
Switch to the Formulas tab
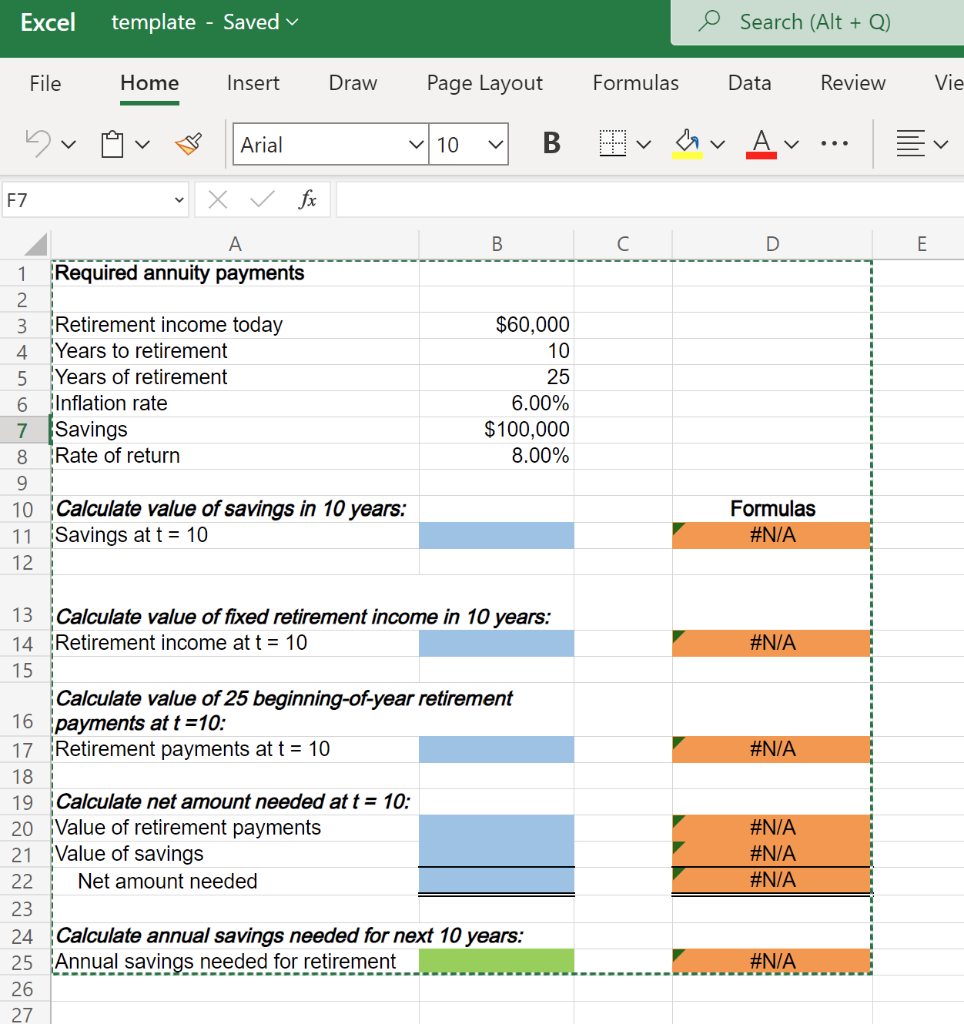pyautogui.click(x=636, y=83)
